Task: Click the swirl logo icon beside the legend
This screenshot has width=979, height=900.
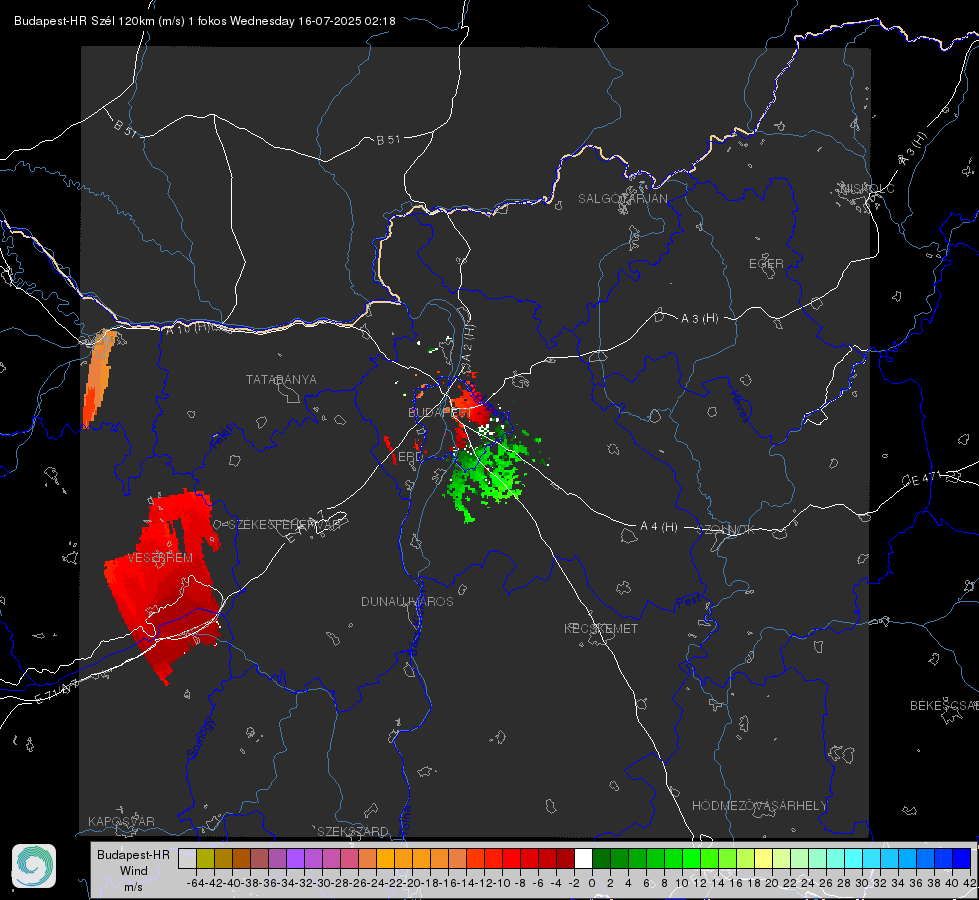Action: coord(34,866)
